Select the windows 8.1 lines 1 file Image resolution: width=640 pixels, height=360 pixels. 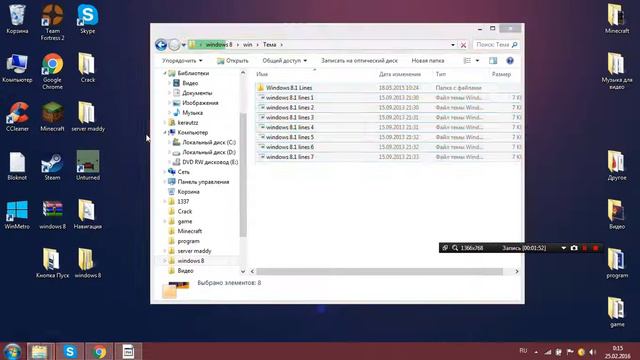(x=388, y=98)
